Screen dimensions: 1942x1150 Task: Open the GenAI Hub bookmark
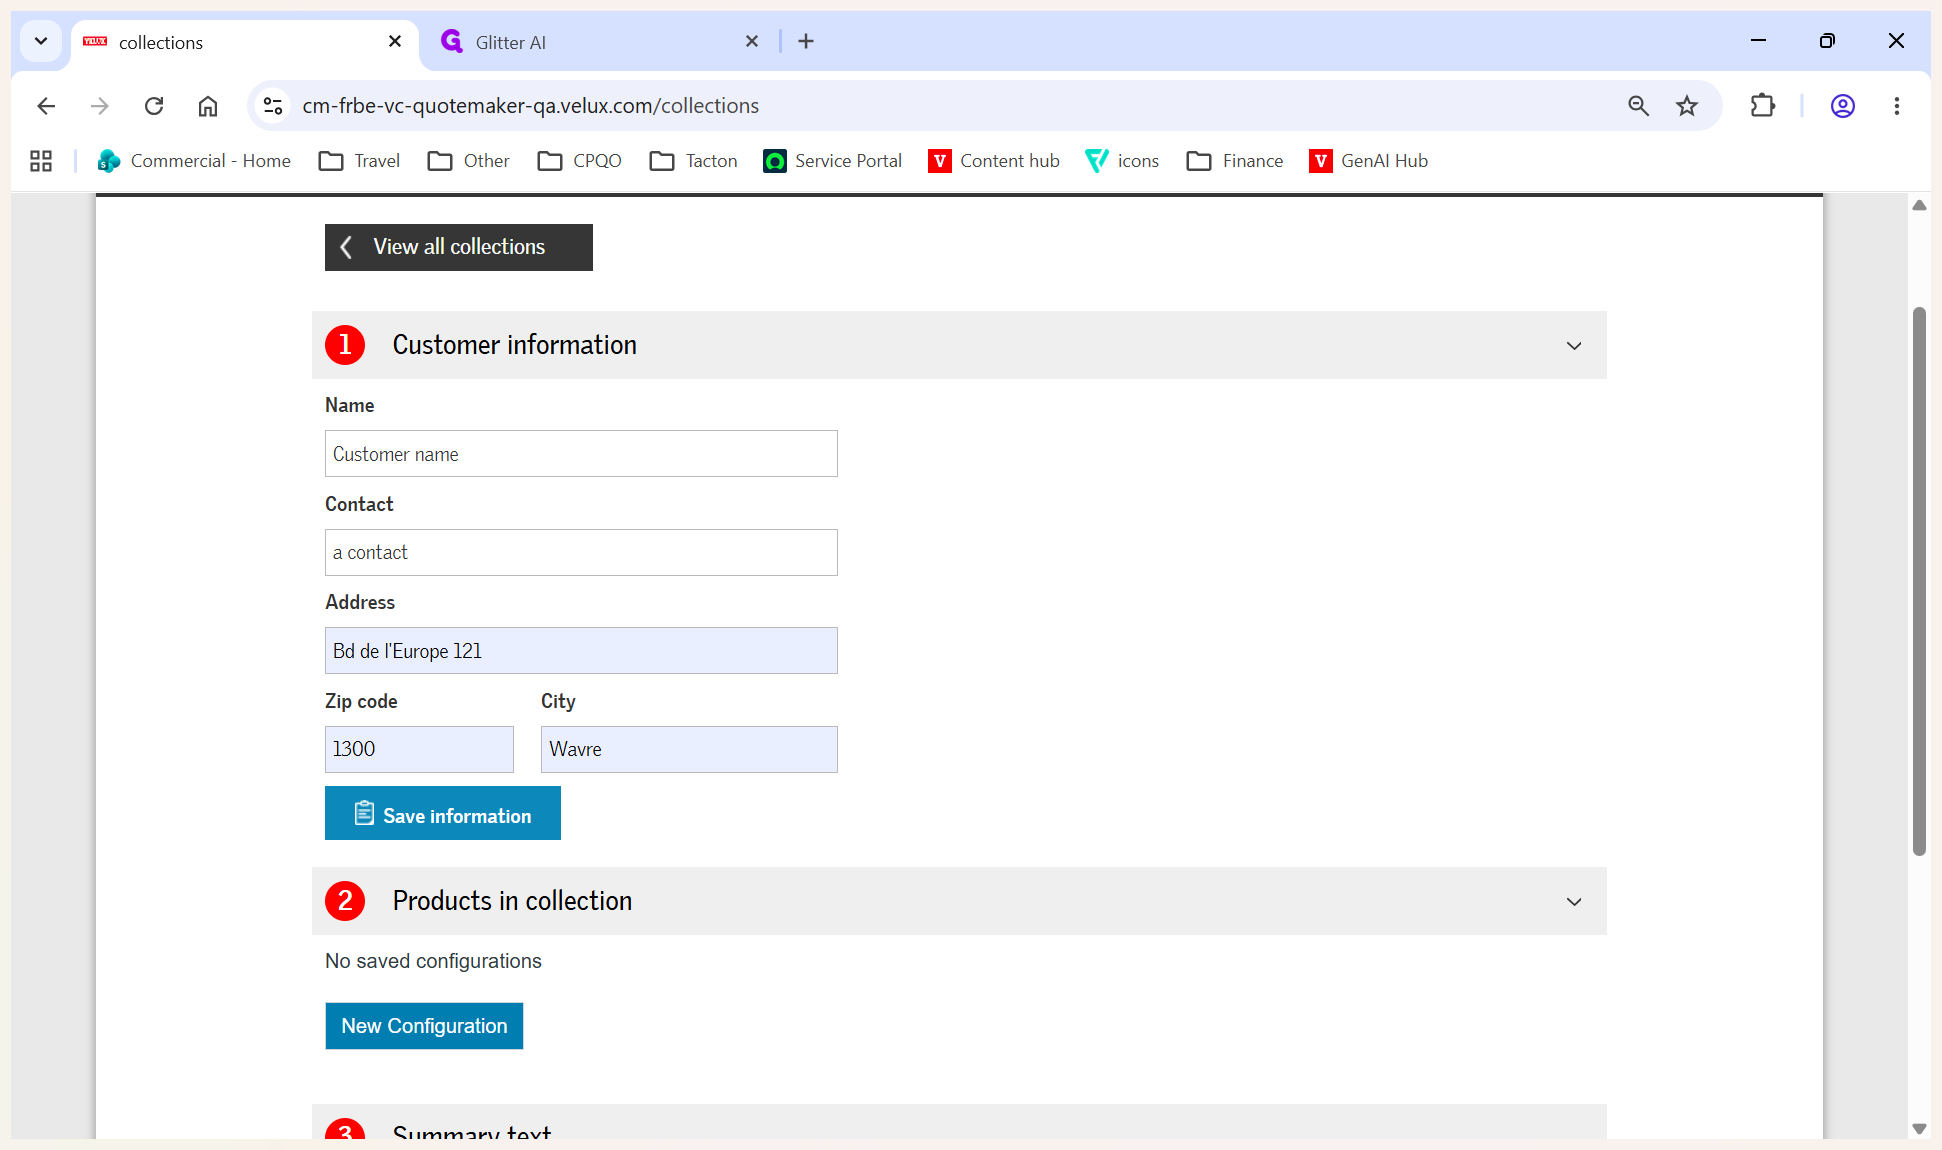coord(1369,161)
